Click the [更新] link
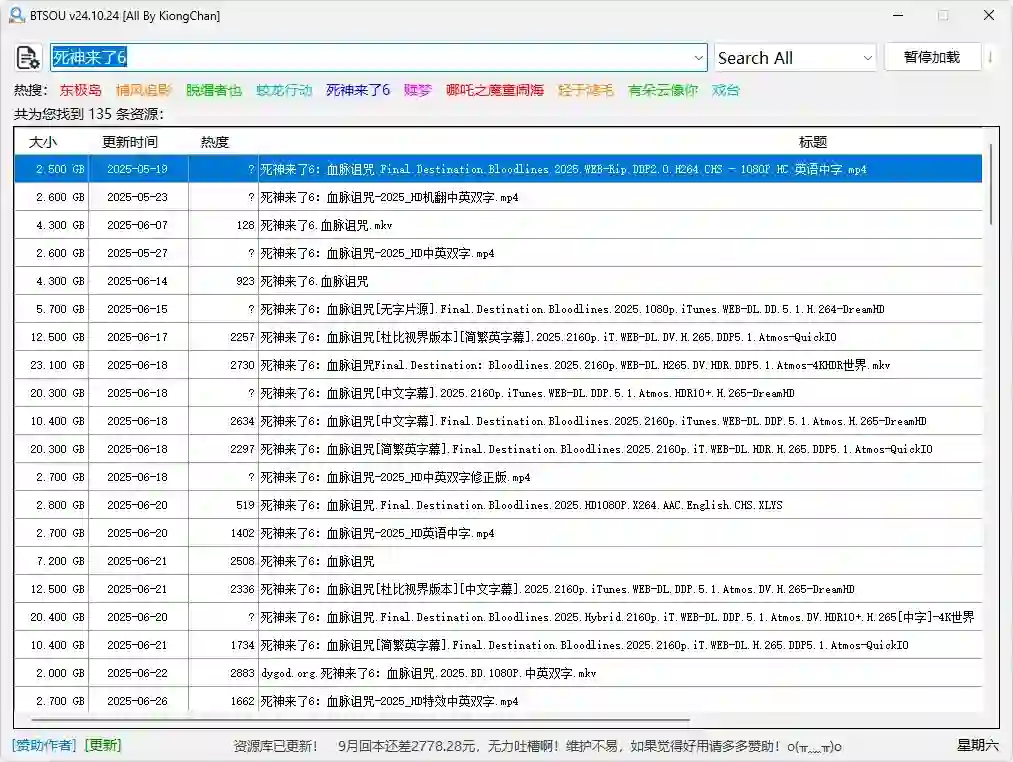Viewport: 1013px width, 762px height. pos(102,745)
